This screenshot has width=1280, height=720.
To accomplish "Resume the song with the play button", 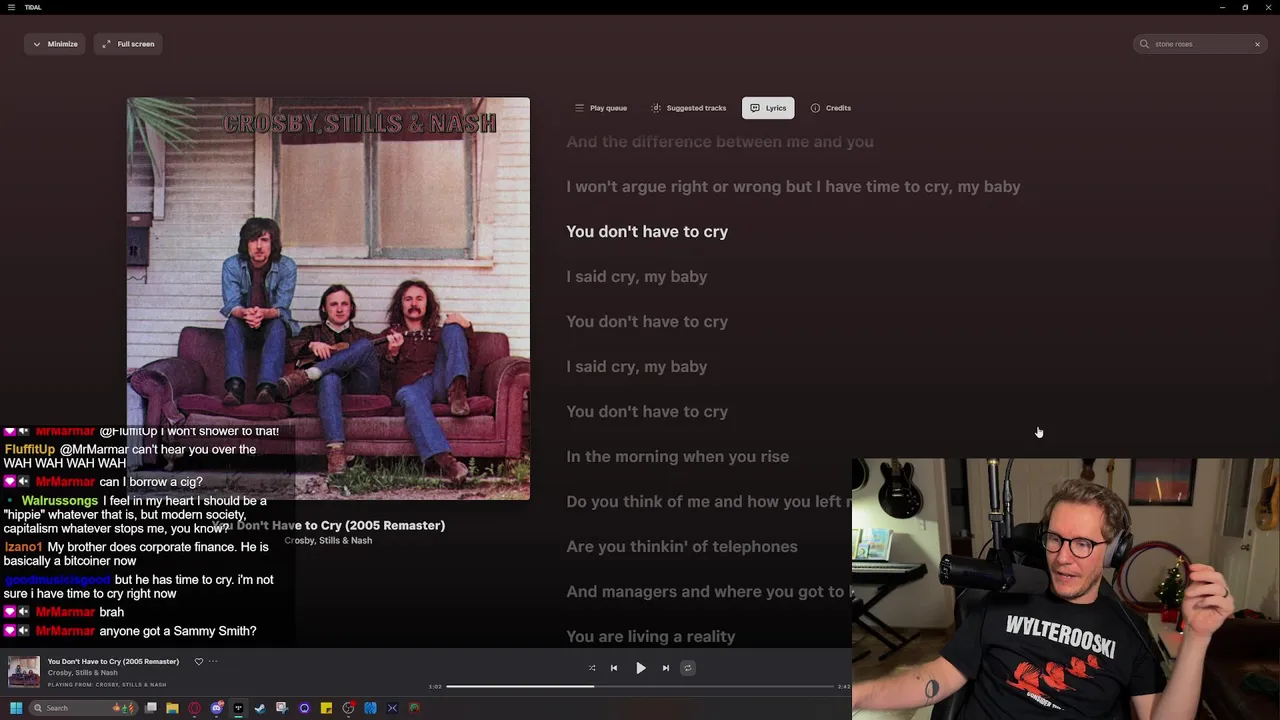I will [x=641, y=668].
